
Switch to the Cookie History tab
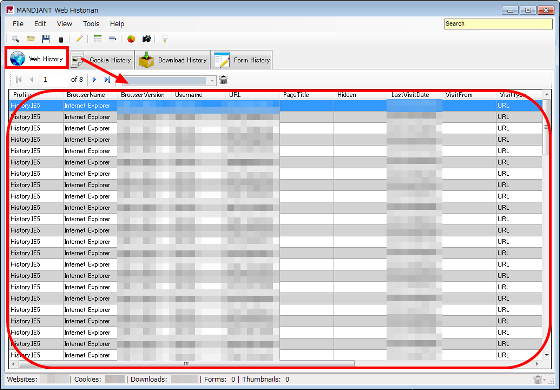(101, 60)
